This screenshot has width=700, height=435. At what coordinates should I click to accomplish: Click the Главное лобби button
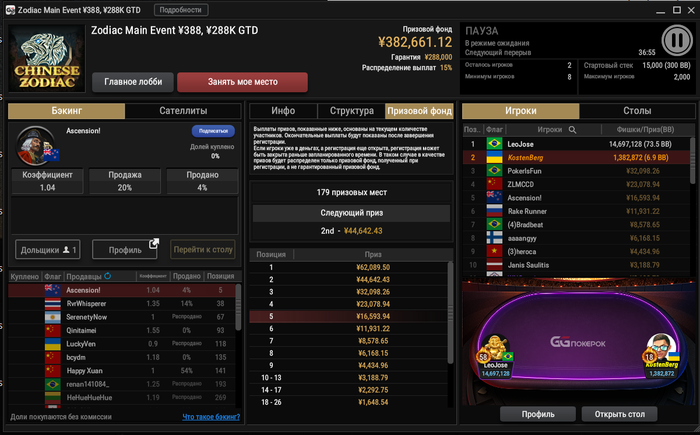click(133, 82)
